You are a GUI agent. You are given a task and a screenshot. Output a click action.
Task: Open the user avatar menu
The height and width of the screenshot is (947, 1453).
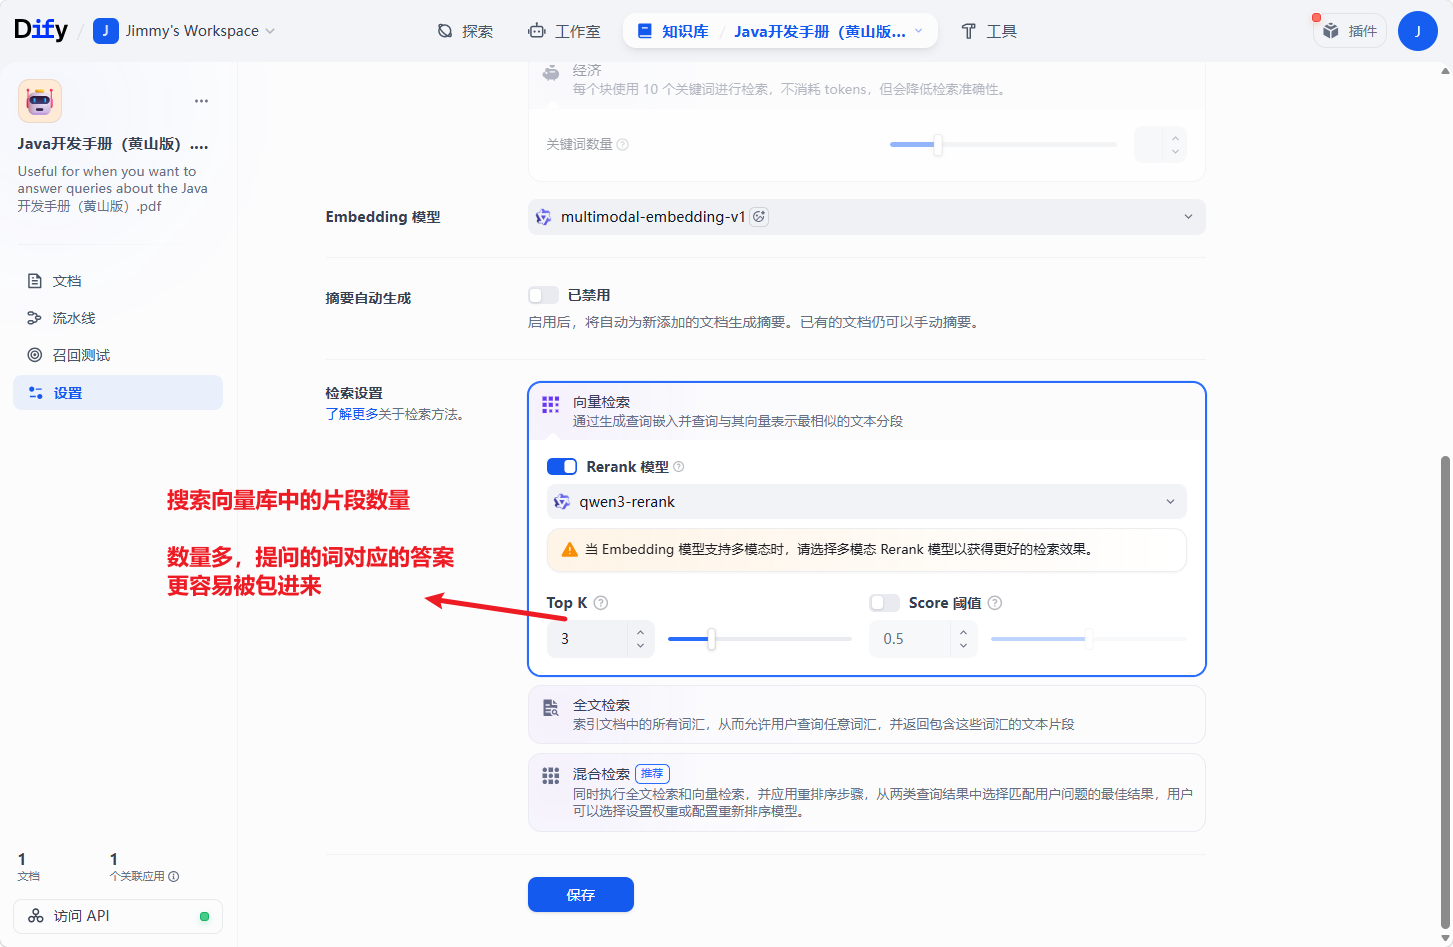pos(1418,31)
